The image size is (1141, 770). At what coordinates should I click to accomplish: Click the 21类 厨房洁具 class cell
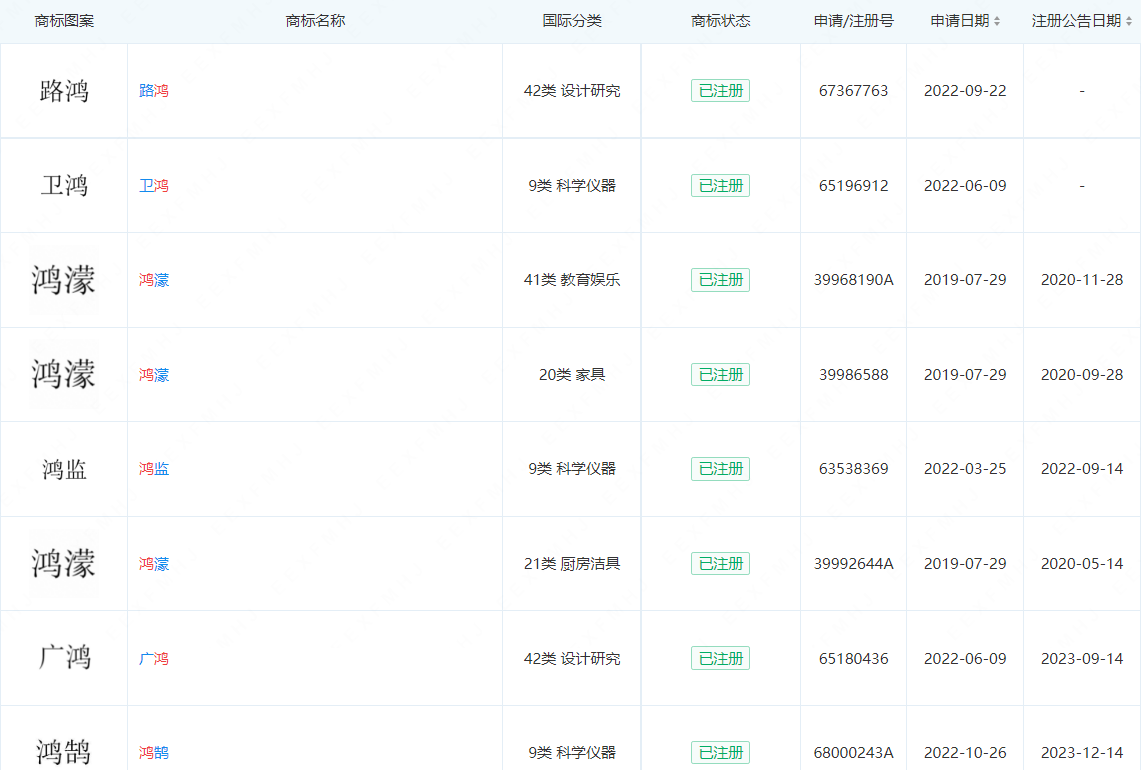(572, 564)
